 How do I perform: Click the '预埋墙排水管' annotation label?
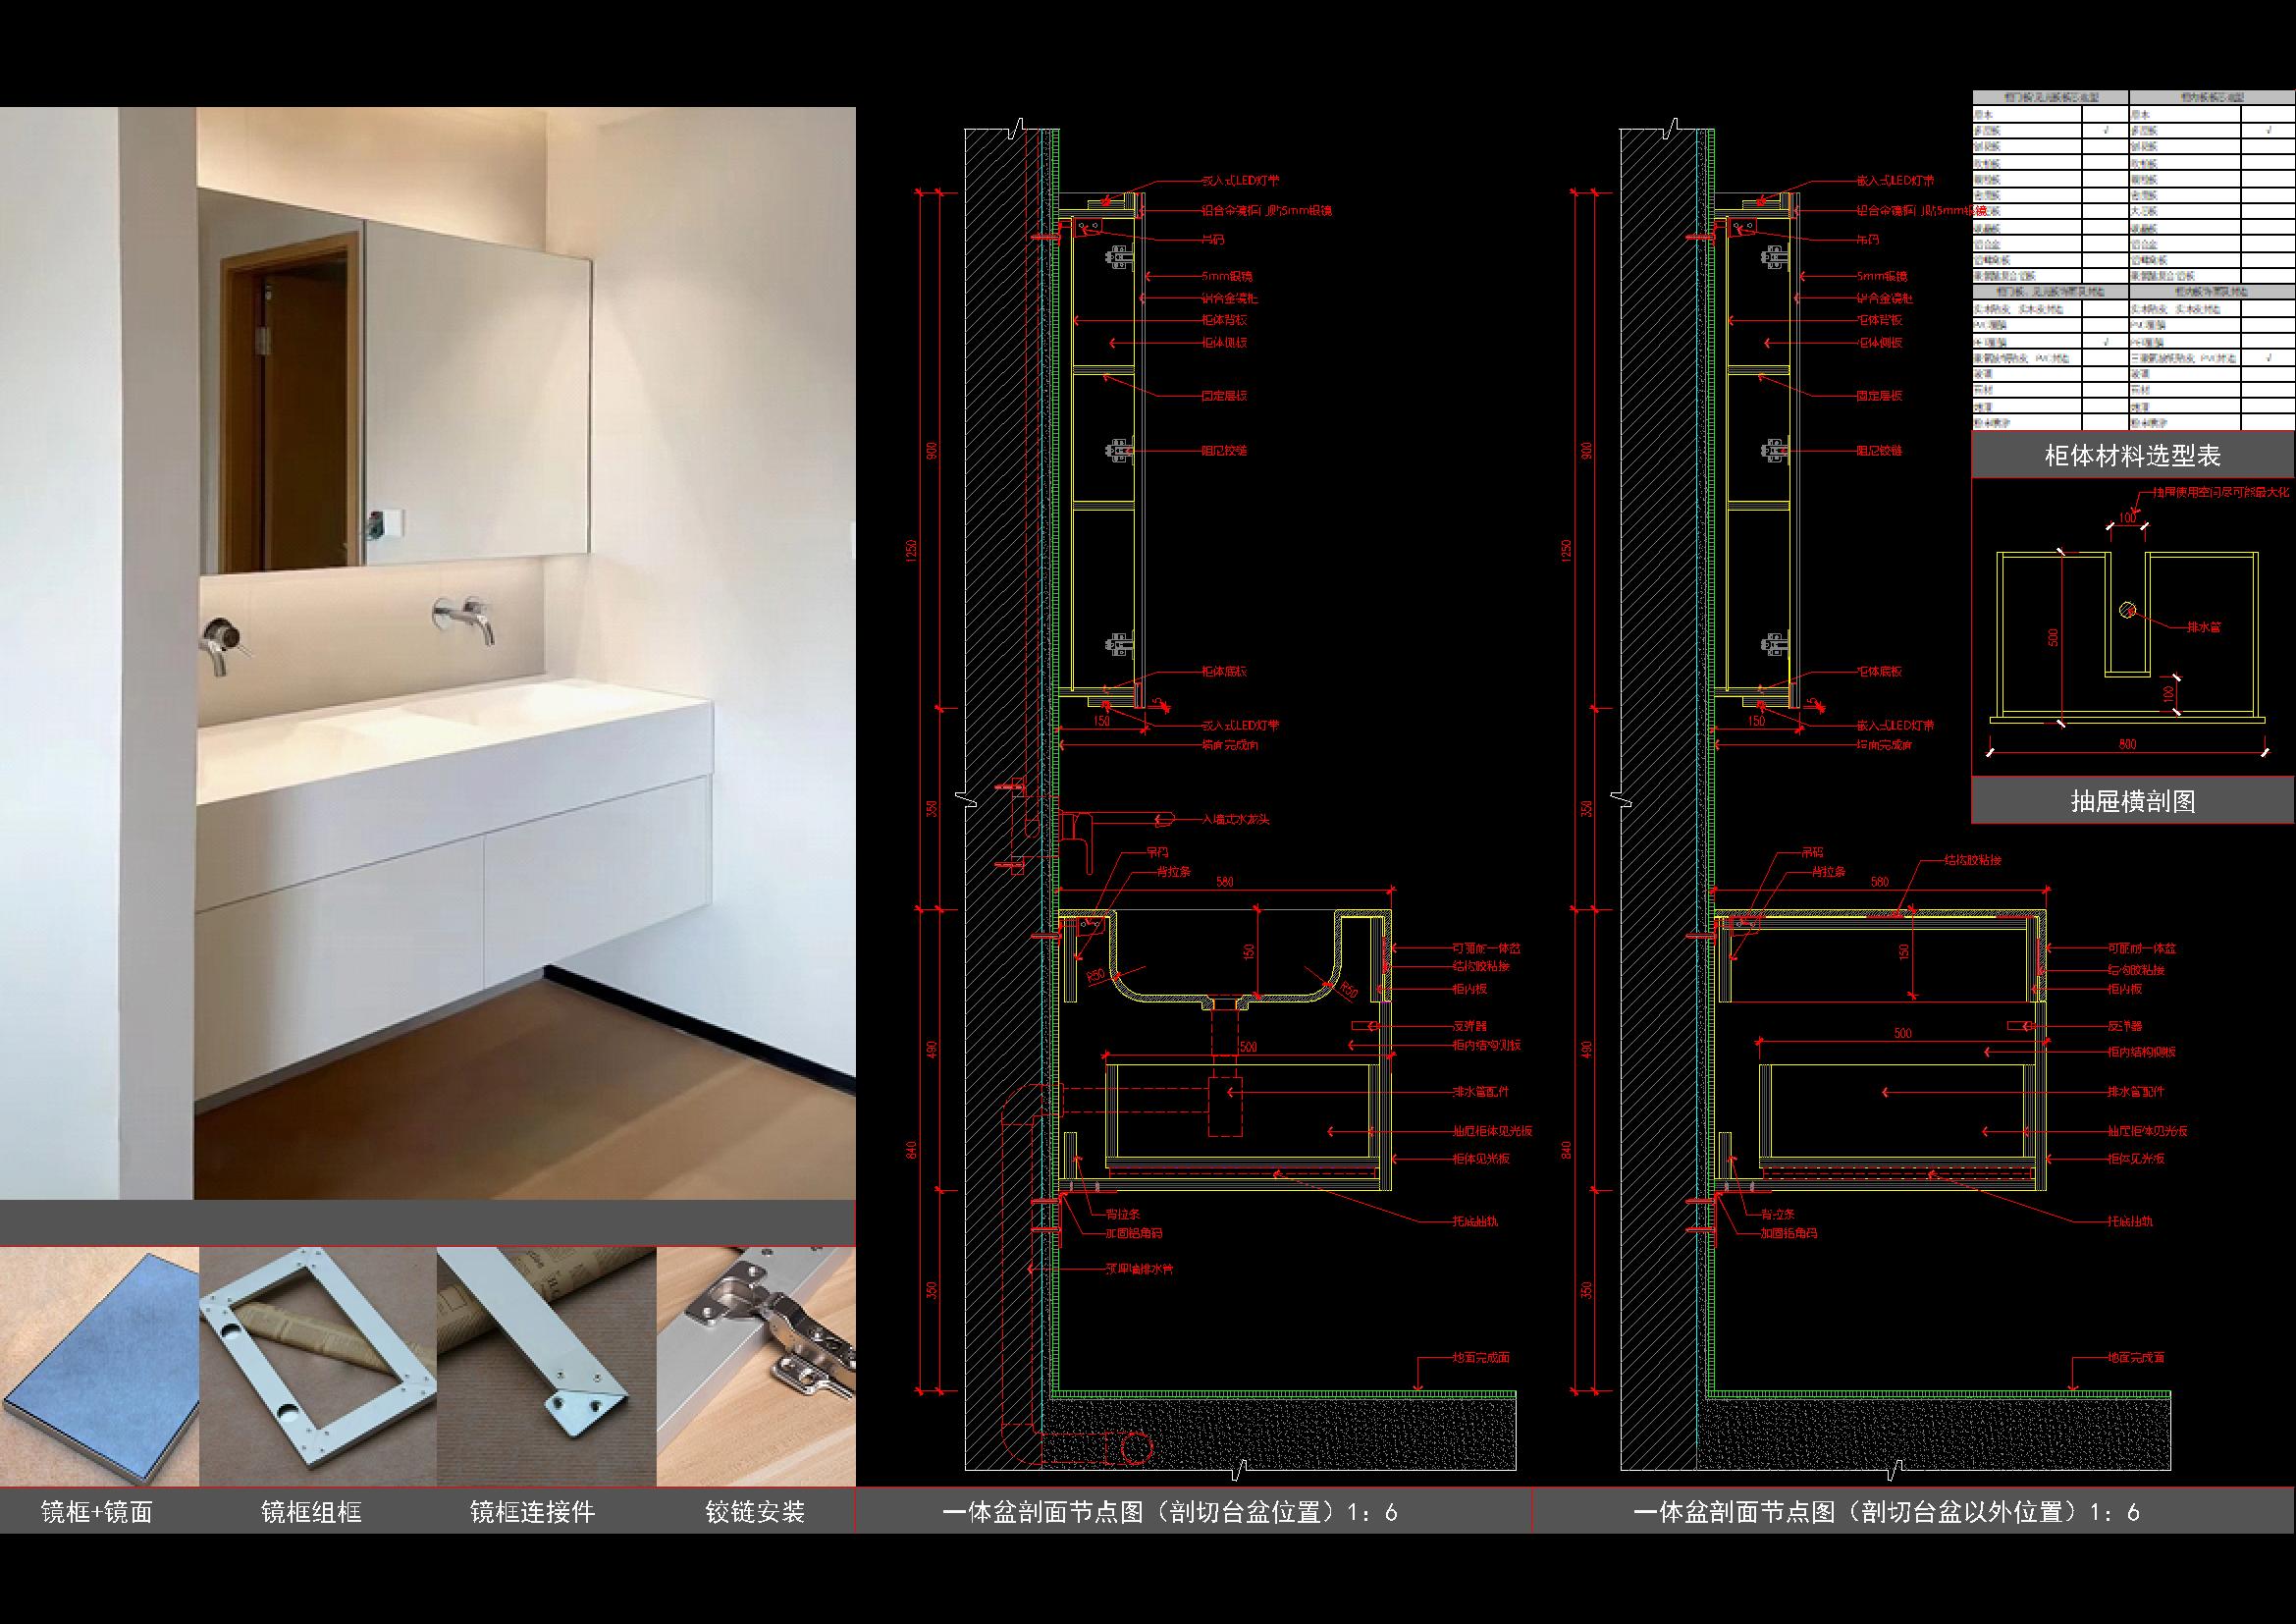[1139, 1269]
